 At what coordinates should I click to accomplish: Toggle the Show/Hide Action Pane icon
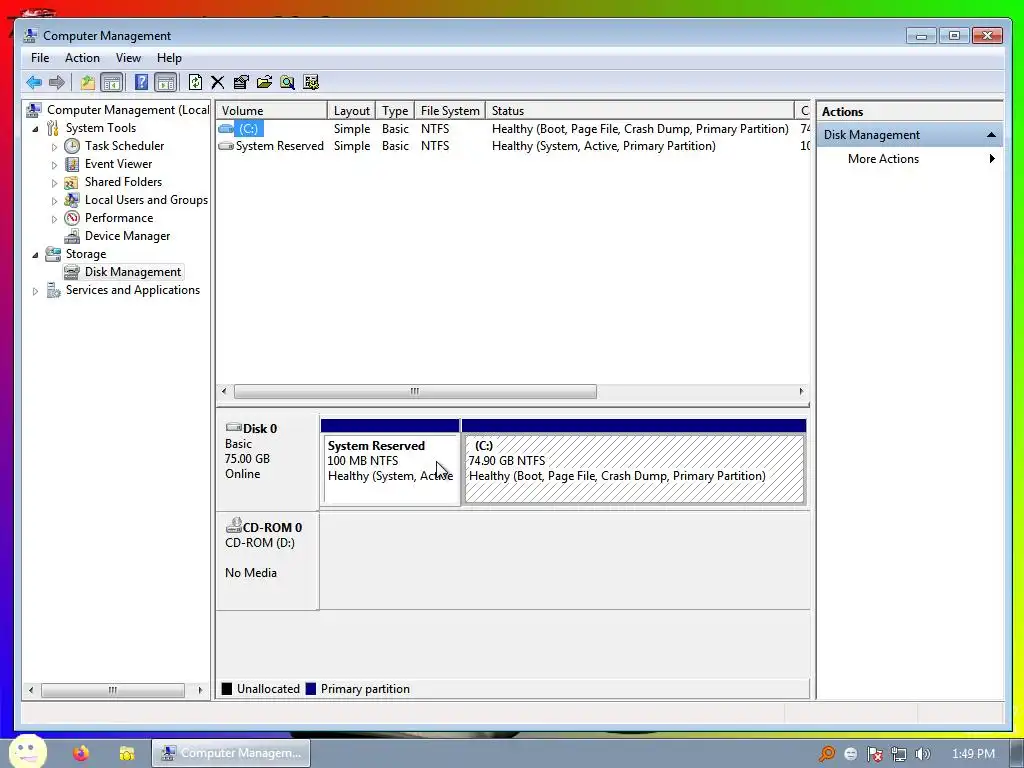pos(166,82)
